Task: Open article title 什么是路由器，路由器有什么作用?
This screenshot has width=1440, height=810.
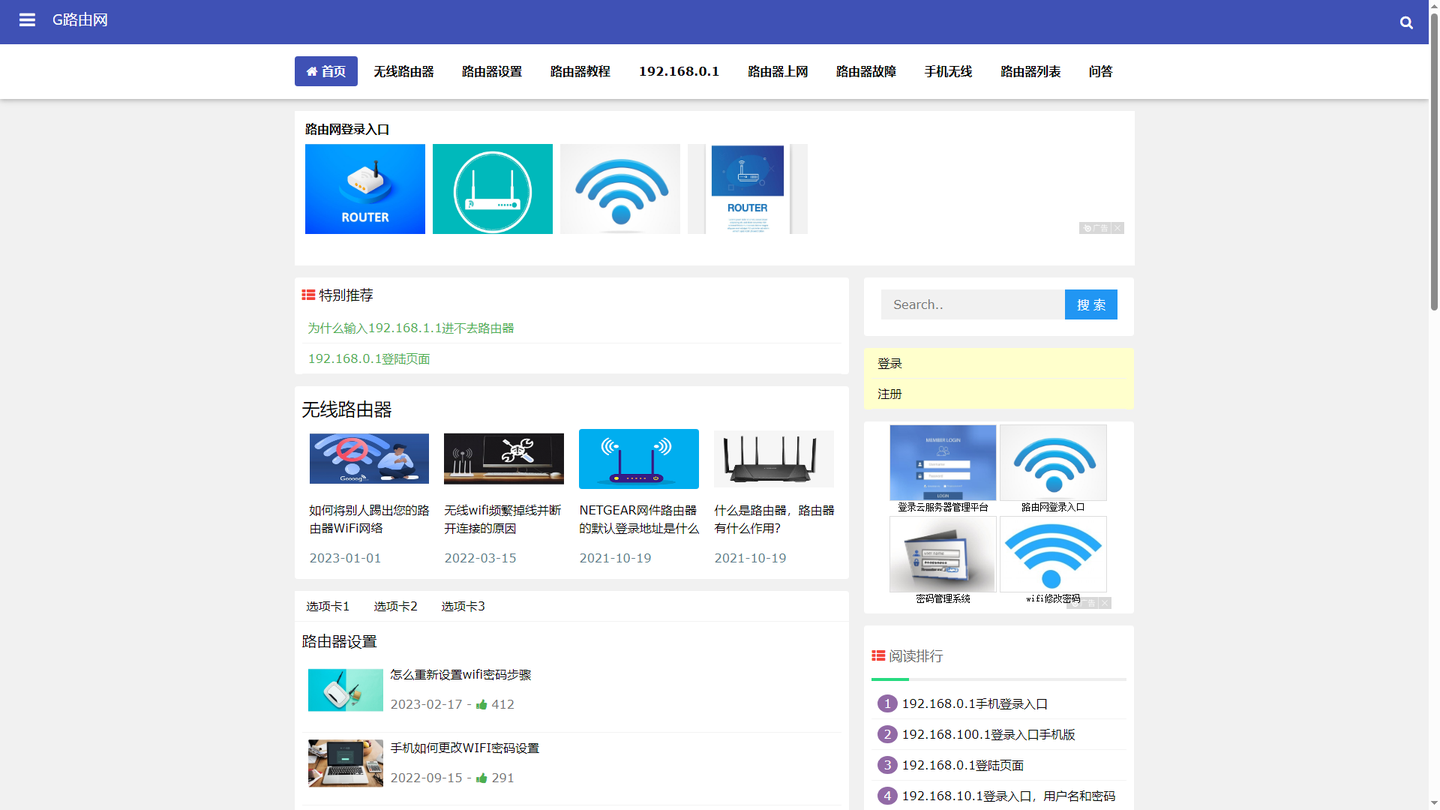Action: click(774, 519)
